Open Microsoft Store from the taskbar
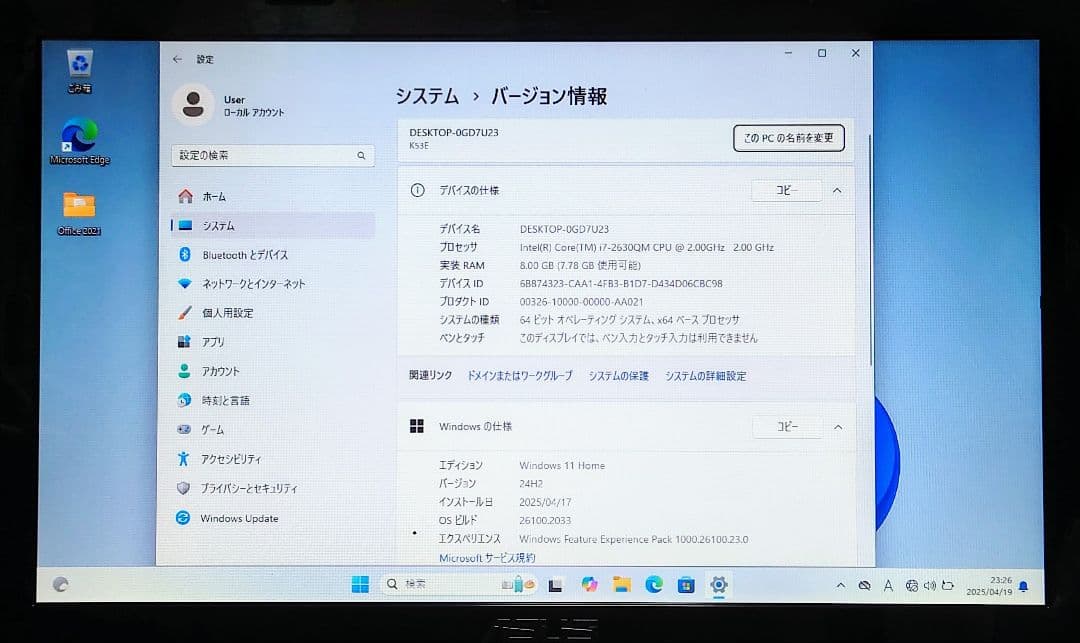The width and height of the screenshot is (1080, 643). tap(686, 585)
